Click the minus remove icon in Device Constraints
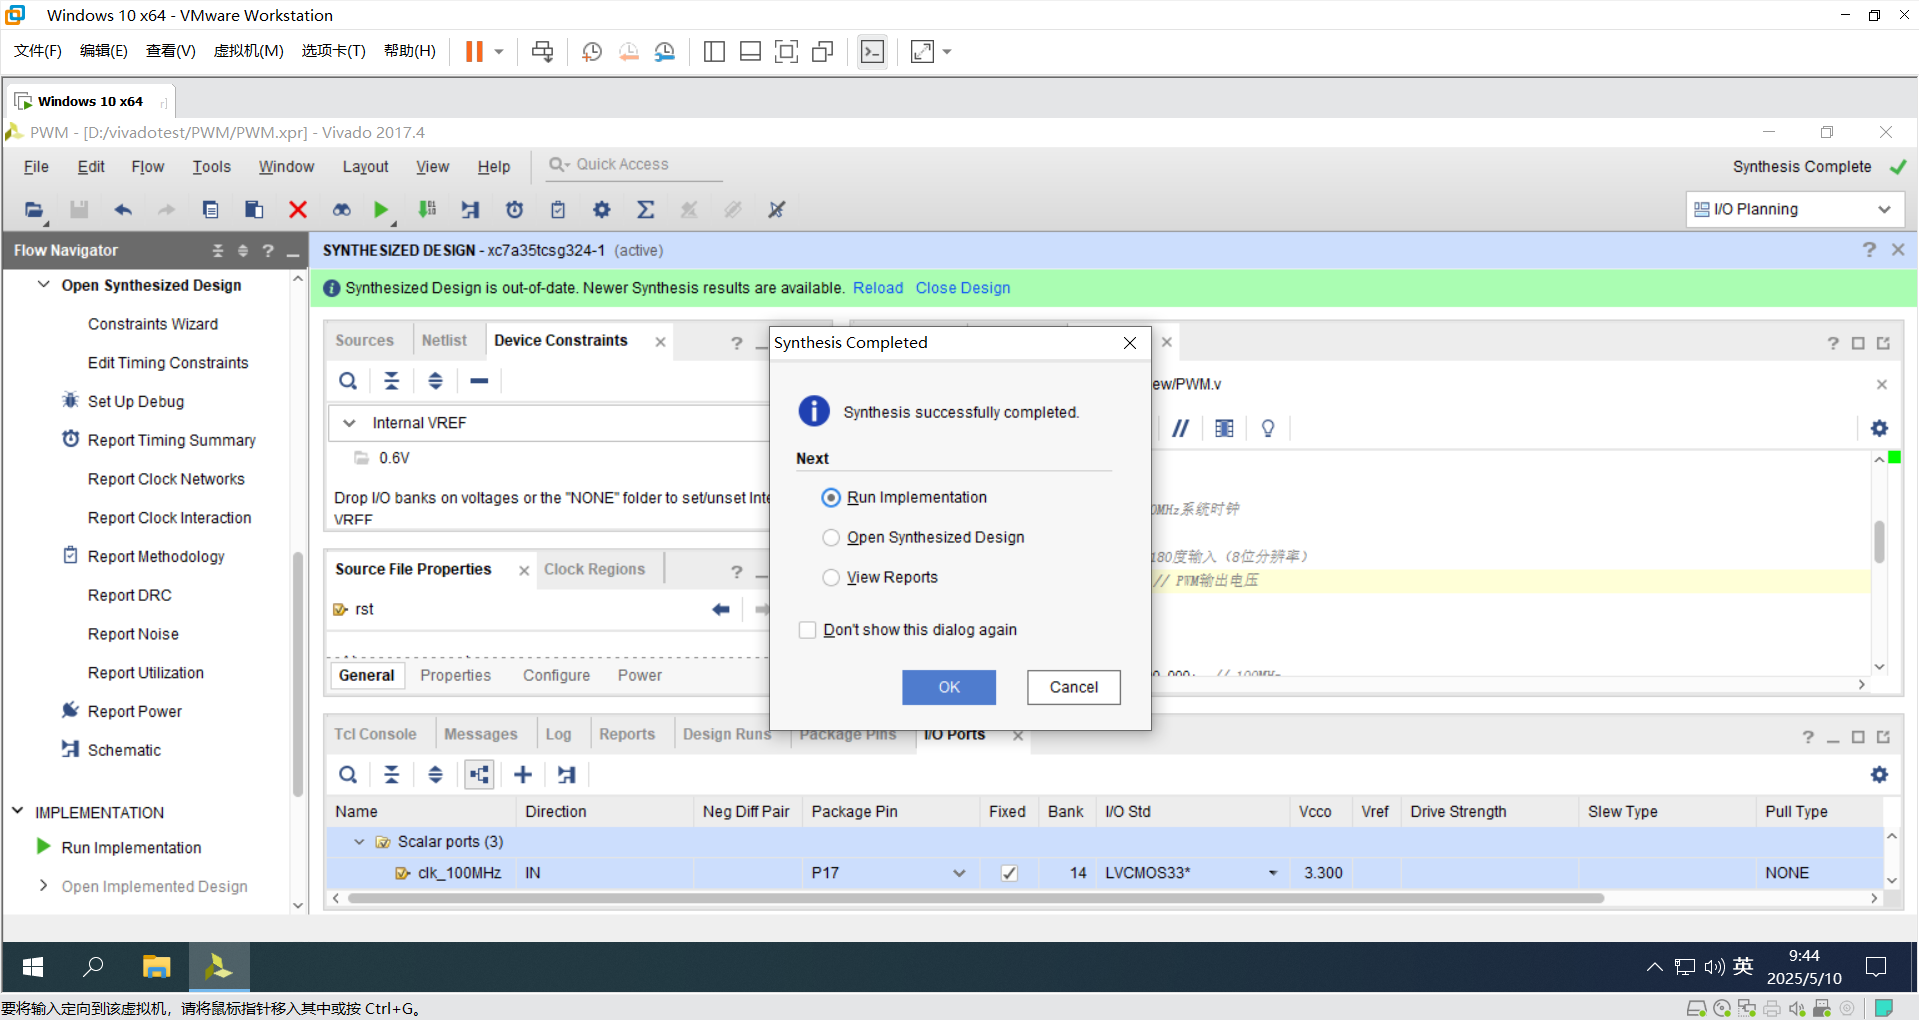 (x=479, y=381)
